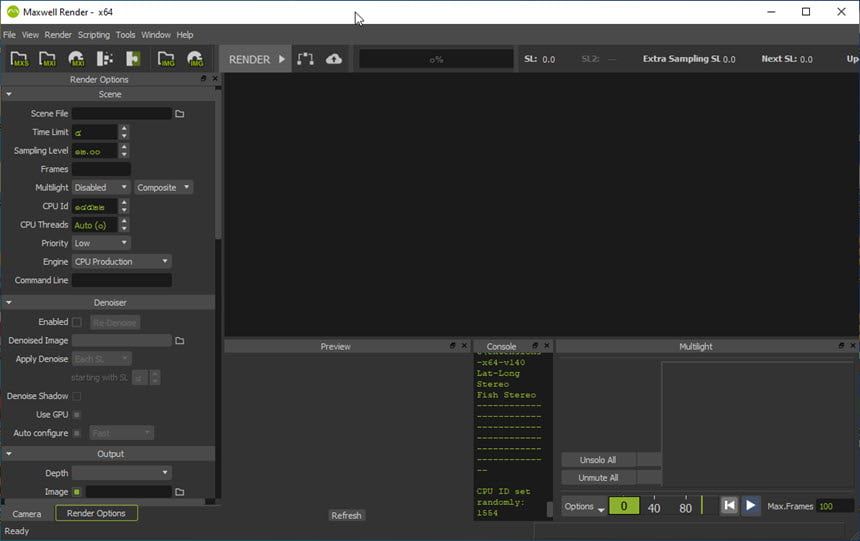860x541 pixels.
Task: Open the Engine CPU Production dropdown
Action: click(122, 262)
